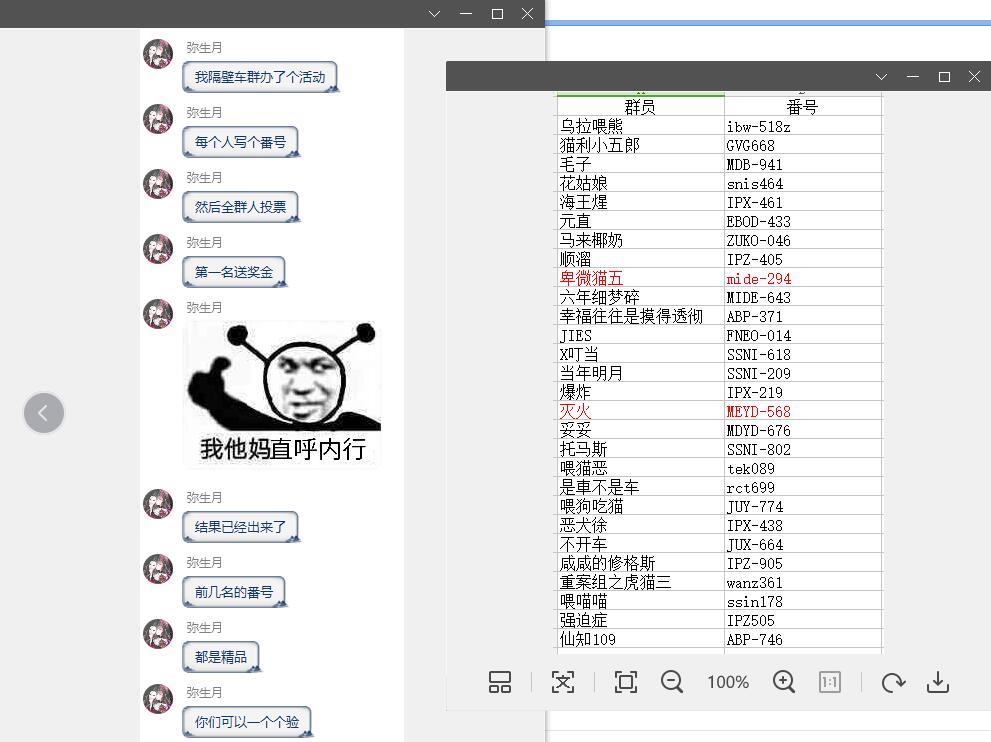991x742 pixels.
Task: Click the 群员 column header
Action: click(640, 106)
